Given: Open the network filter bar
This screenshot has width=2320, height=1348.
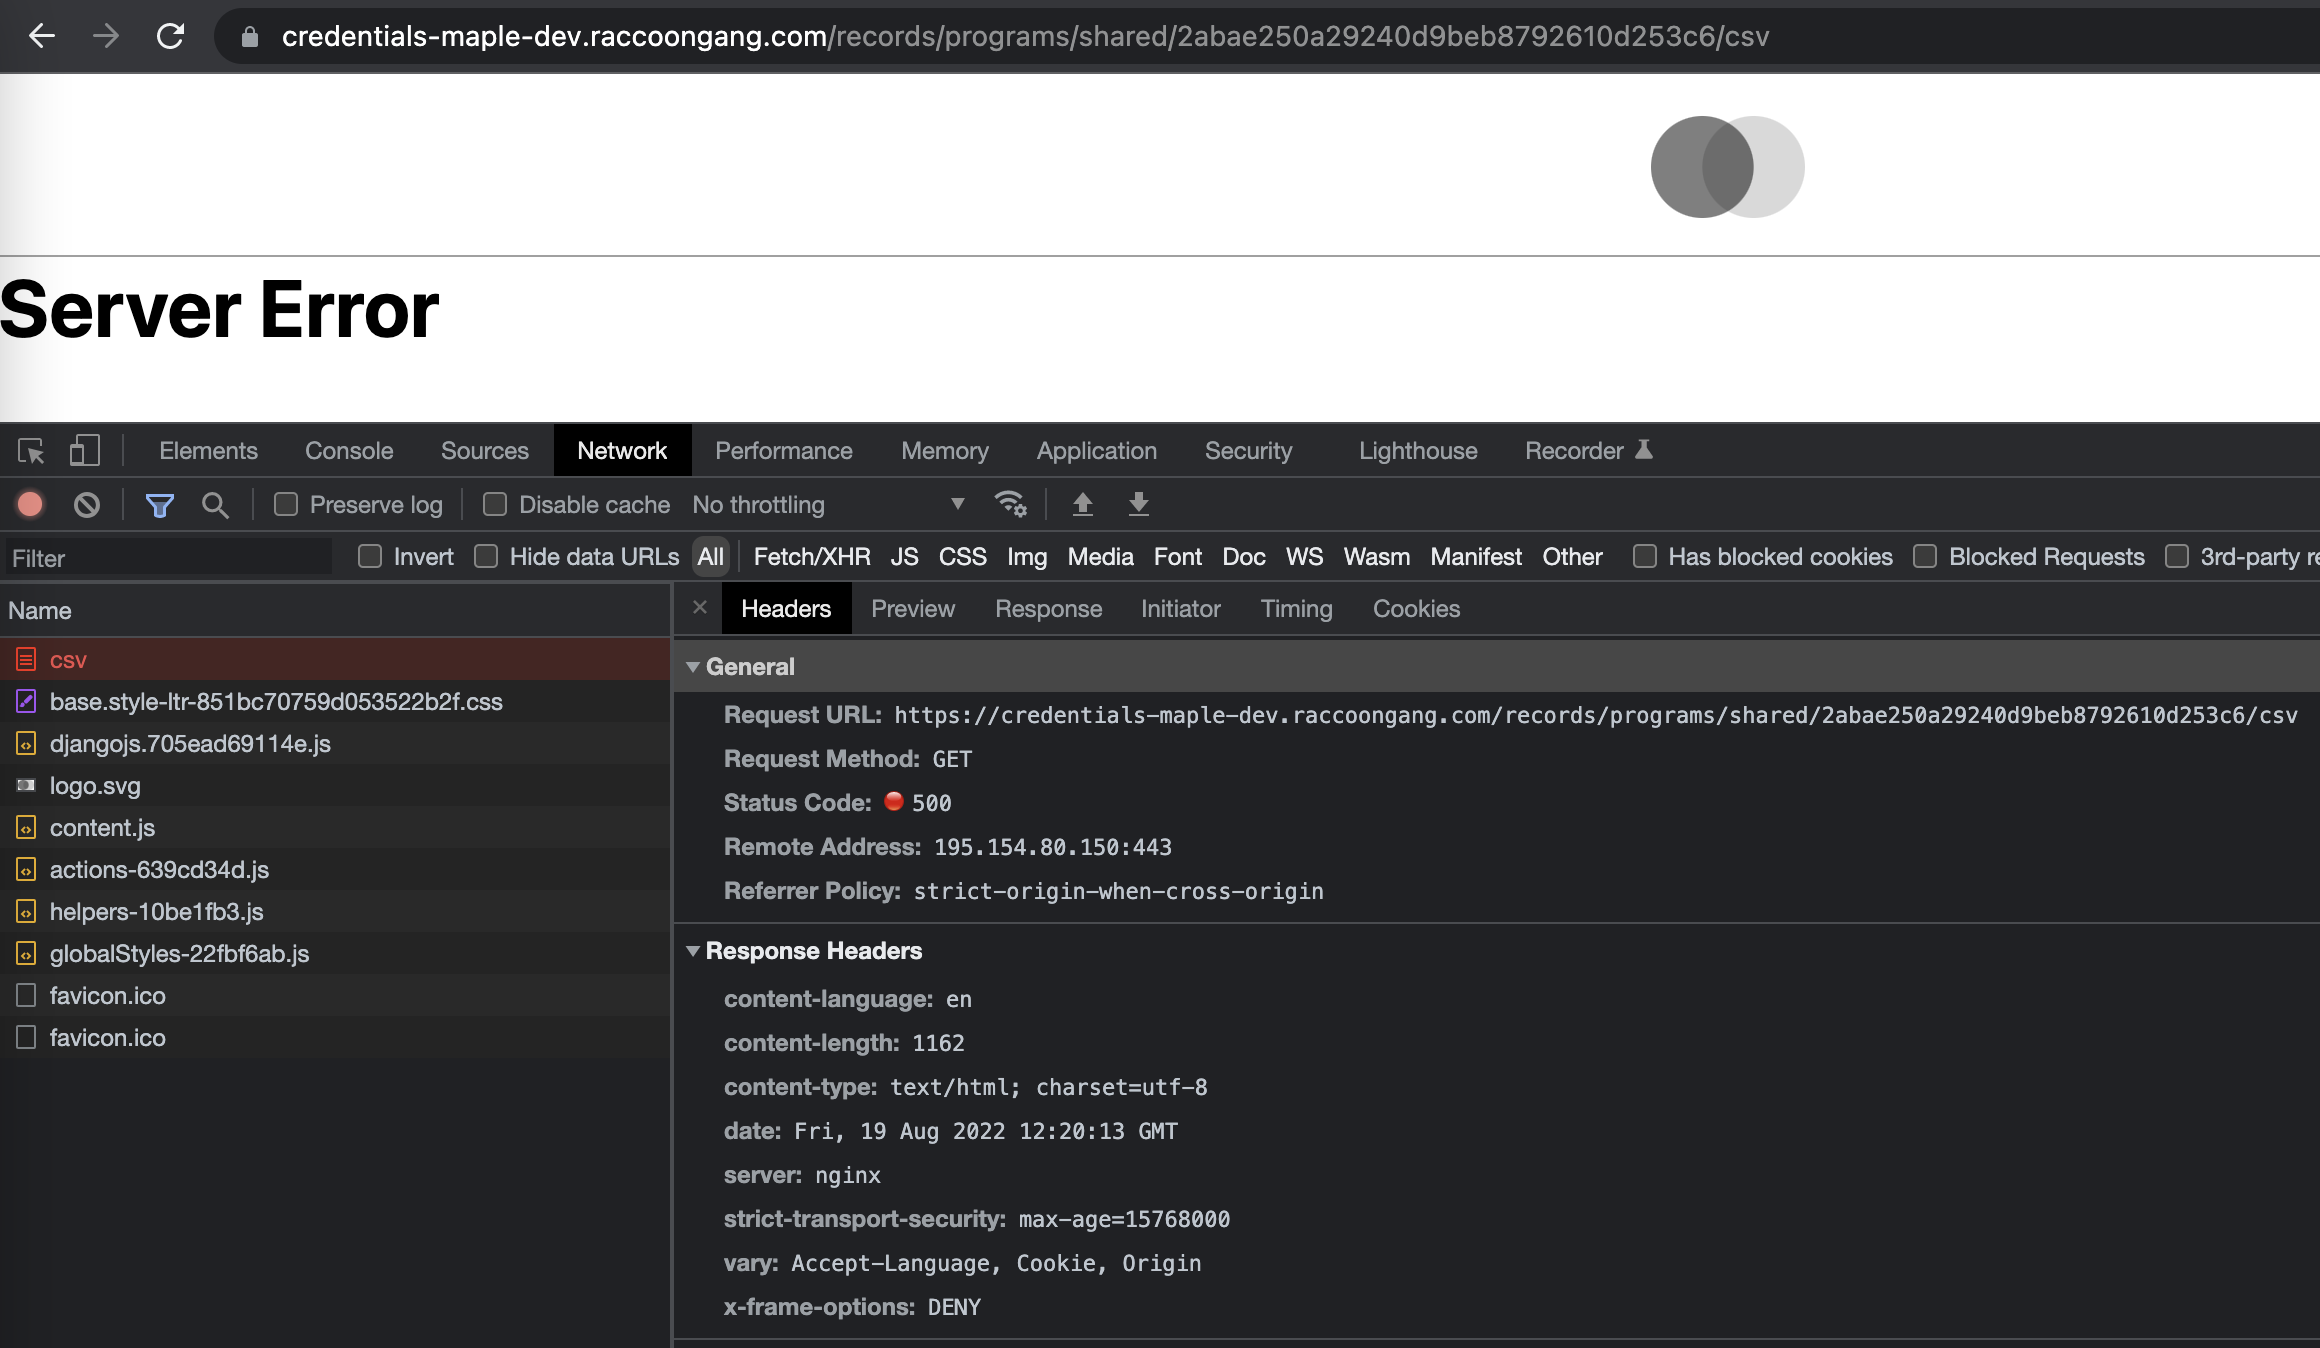Looking at the screenshot, I should tap(160, 505).
